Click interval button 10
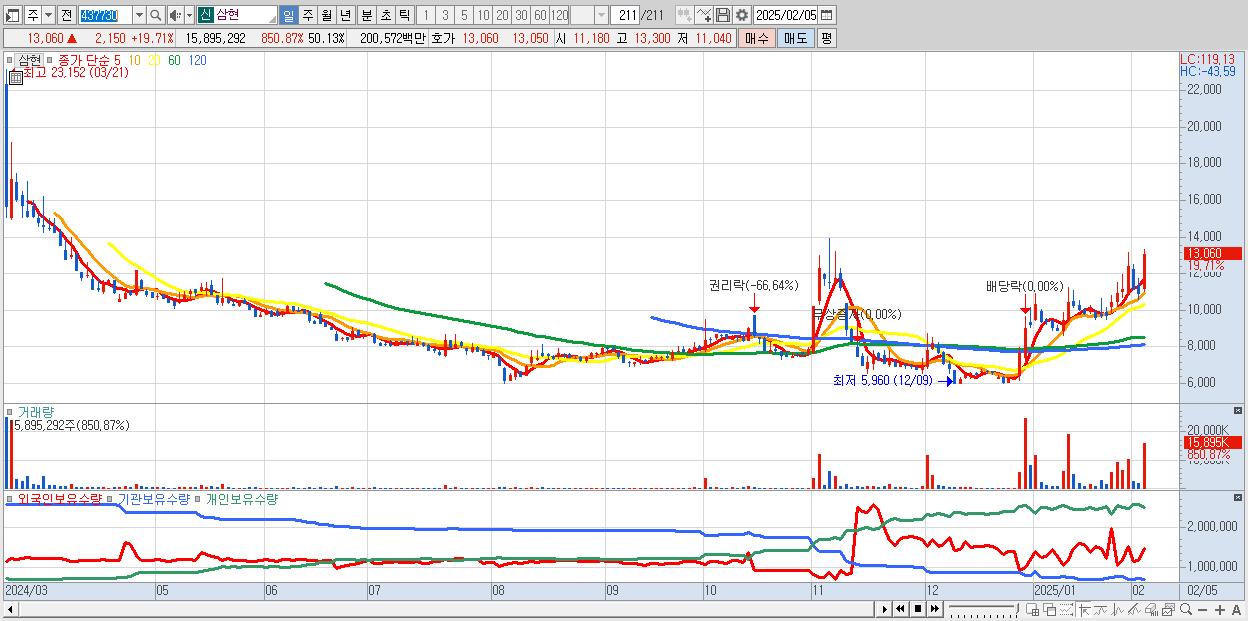 [482, 15]
